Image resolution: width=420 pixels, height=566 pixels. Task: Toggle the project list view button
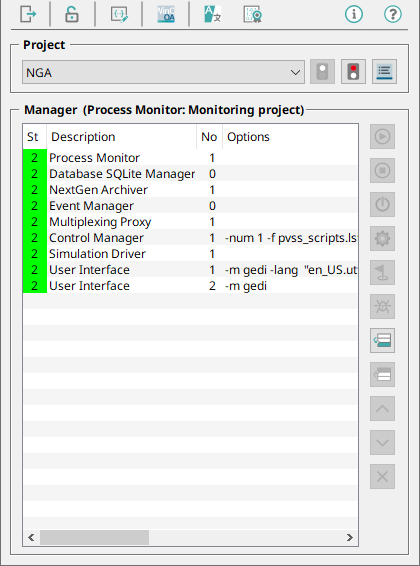coord(384,71)
